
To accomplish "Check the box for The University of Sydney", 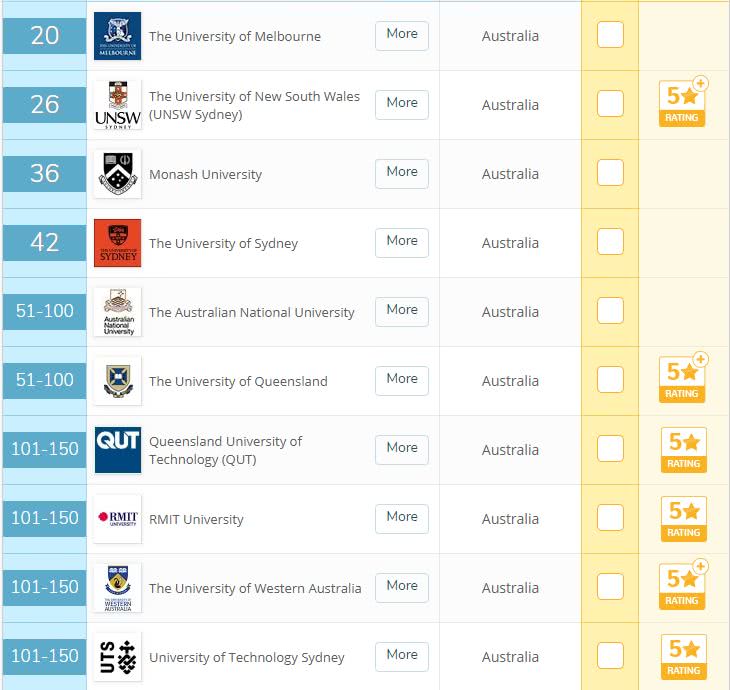I will click(x=610, y=242).
